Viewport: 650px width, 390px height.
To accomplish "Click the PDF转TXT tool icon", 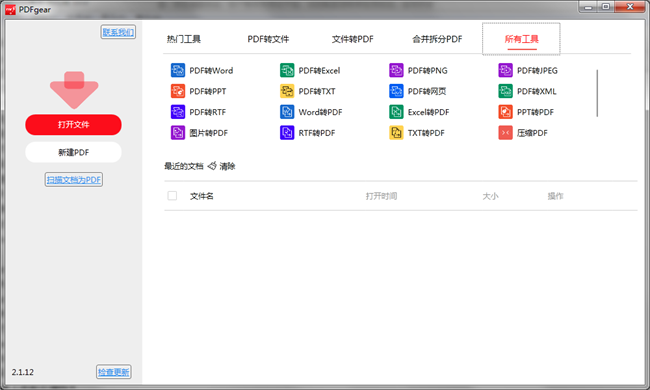I will [x=287, y=91].
